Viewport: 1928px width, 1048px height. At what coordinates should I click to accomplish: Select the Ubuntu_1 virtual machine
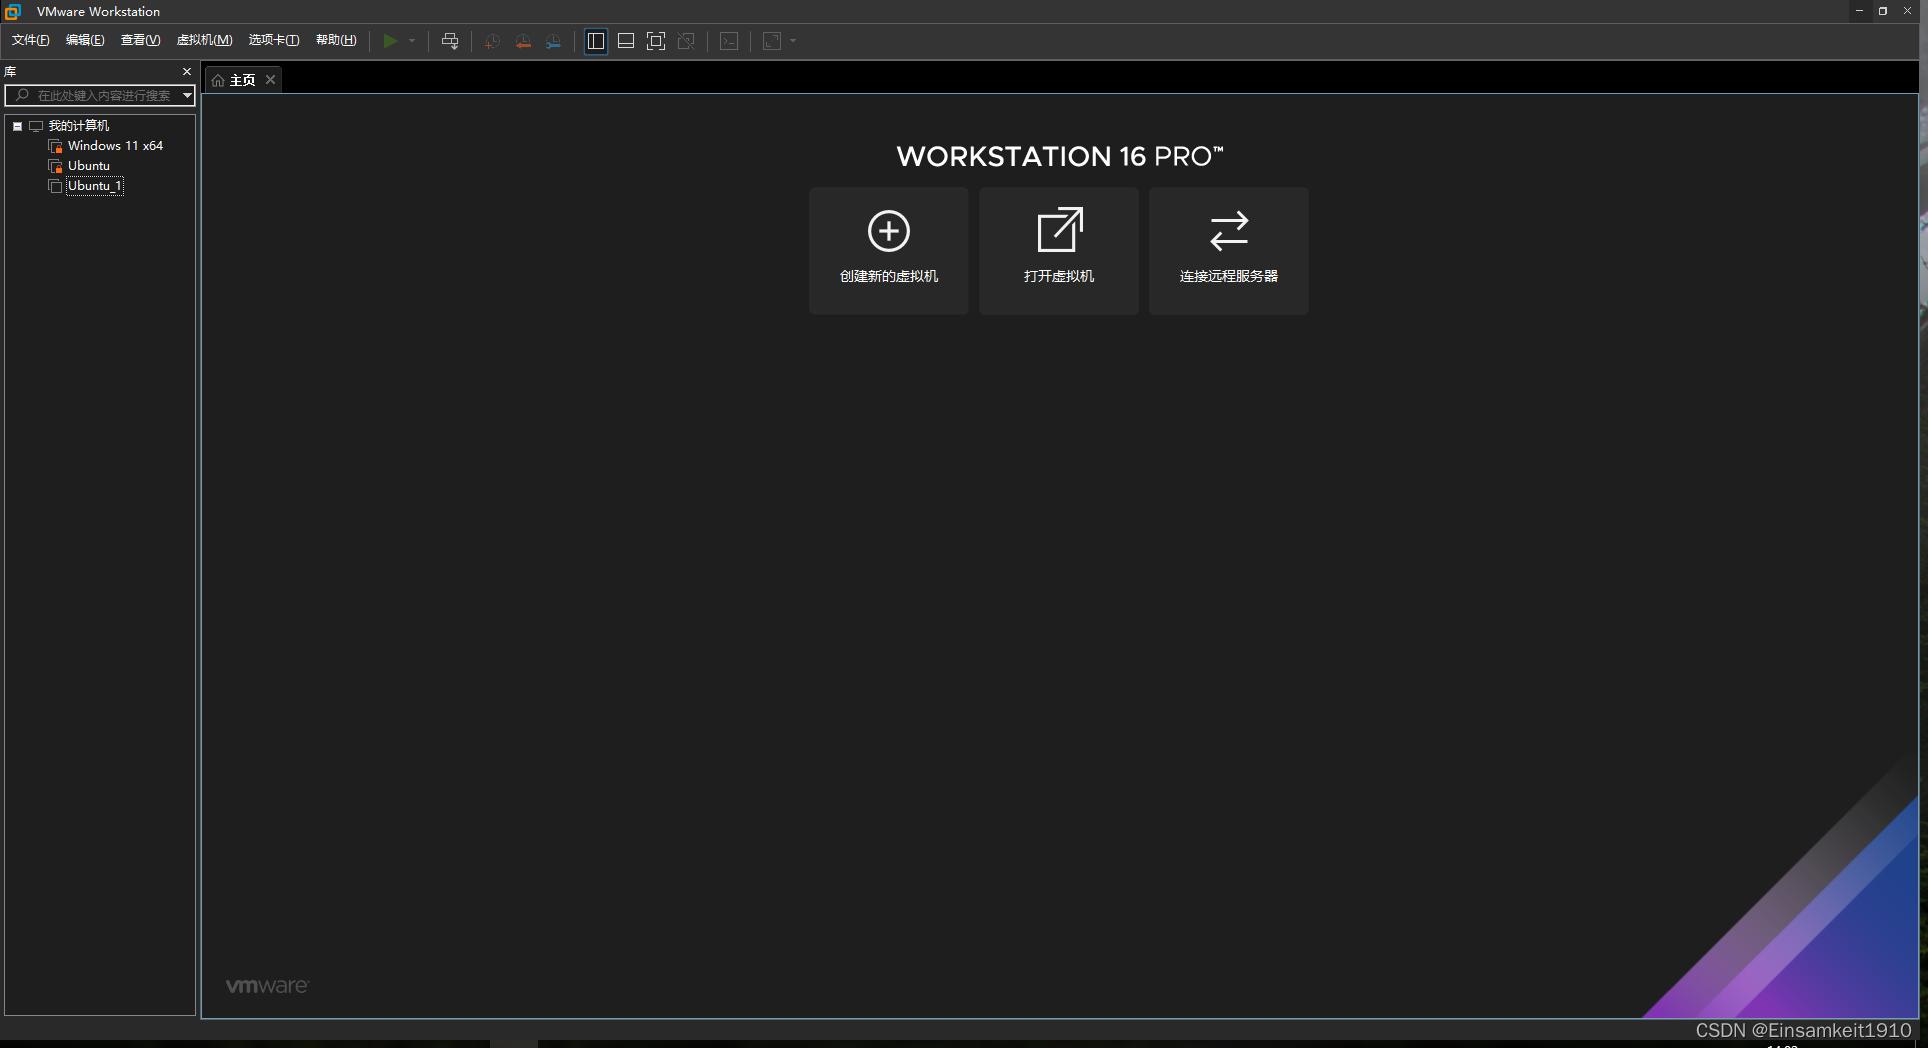click(95, 186)
